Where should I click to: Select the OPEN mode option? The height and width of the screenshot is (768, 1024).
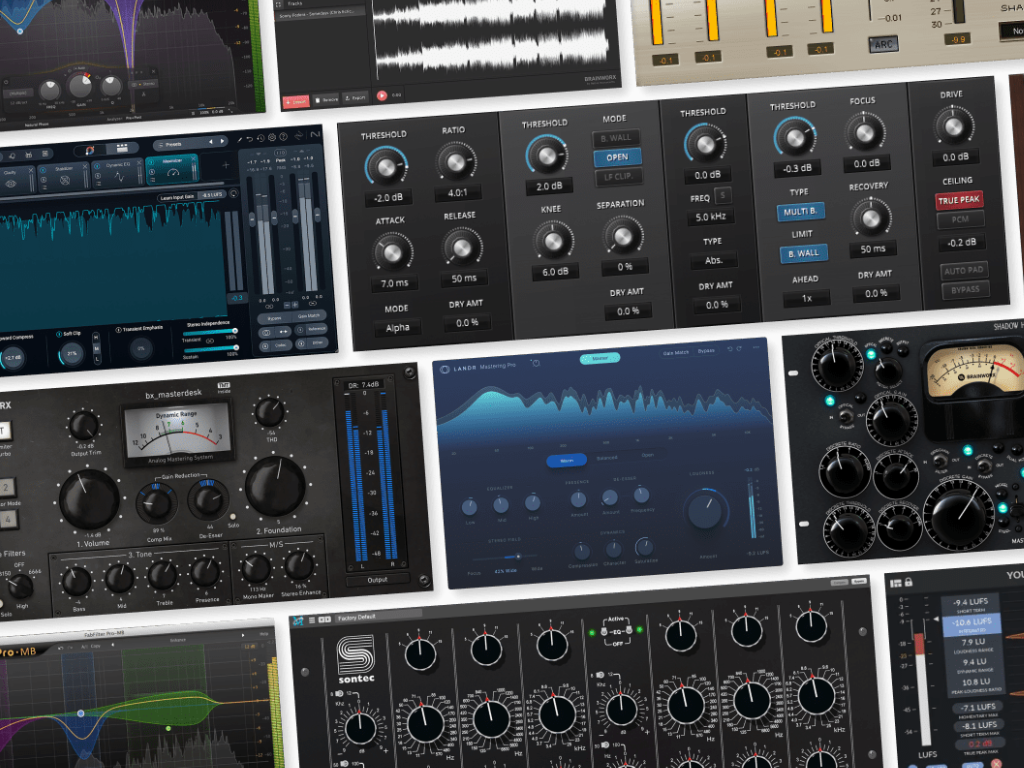pyautogui.click(x=617, y=157)
